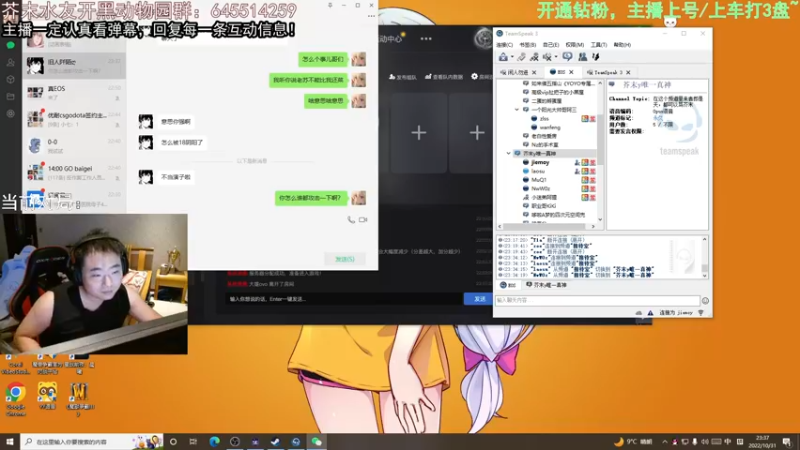Open WeChat contacts in the sidebar
This screenshot has height=450, width=800.
pos(11,62)
